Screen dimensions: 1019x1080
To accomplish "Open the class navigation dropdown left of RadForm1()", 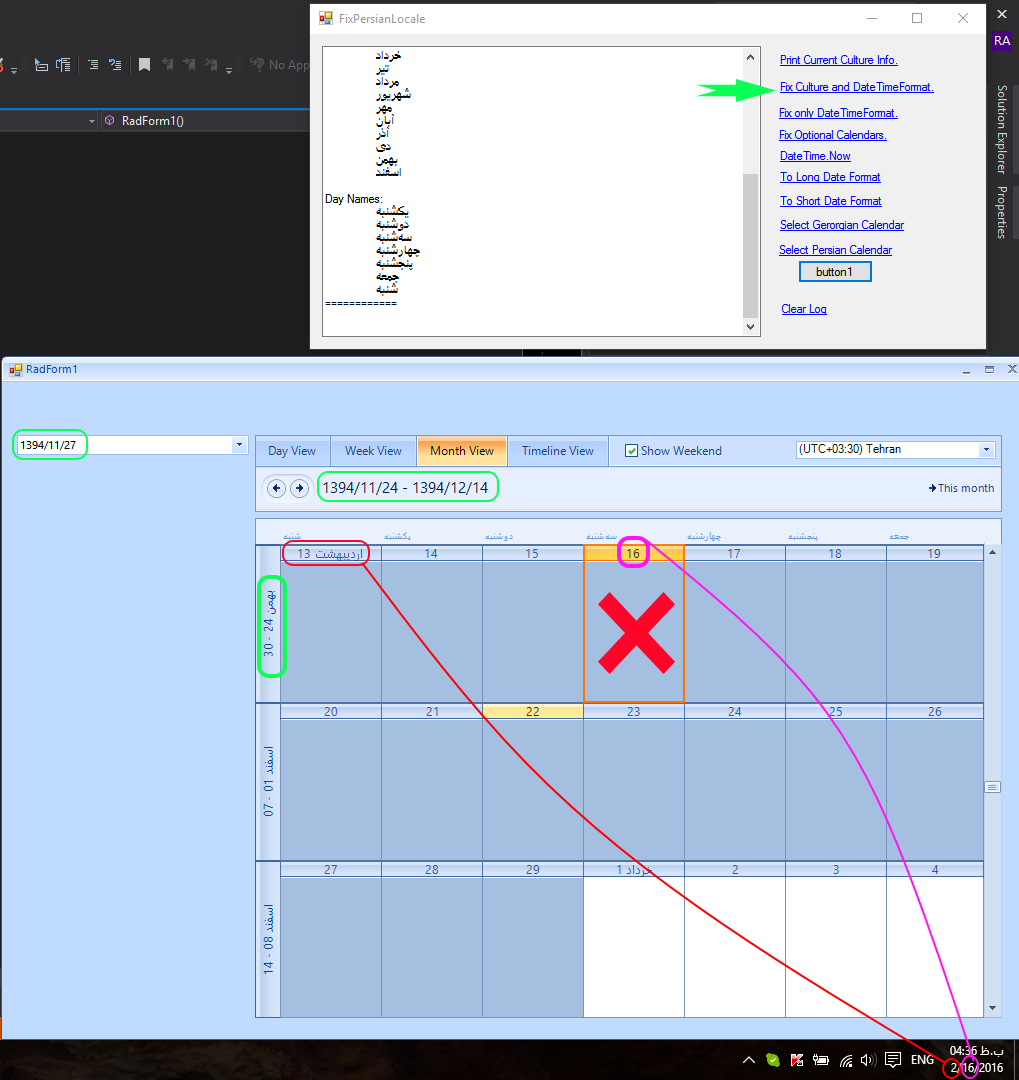I will pos(92,121).
